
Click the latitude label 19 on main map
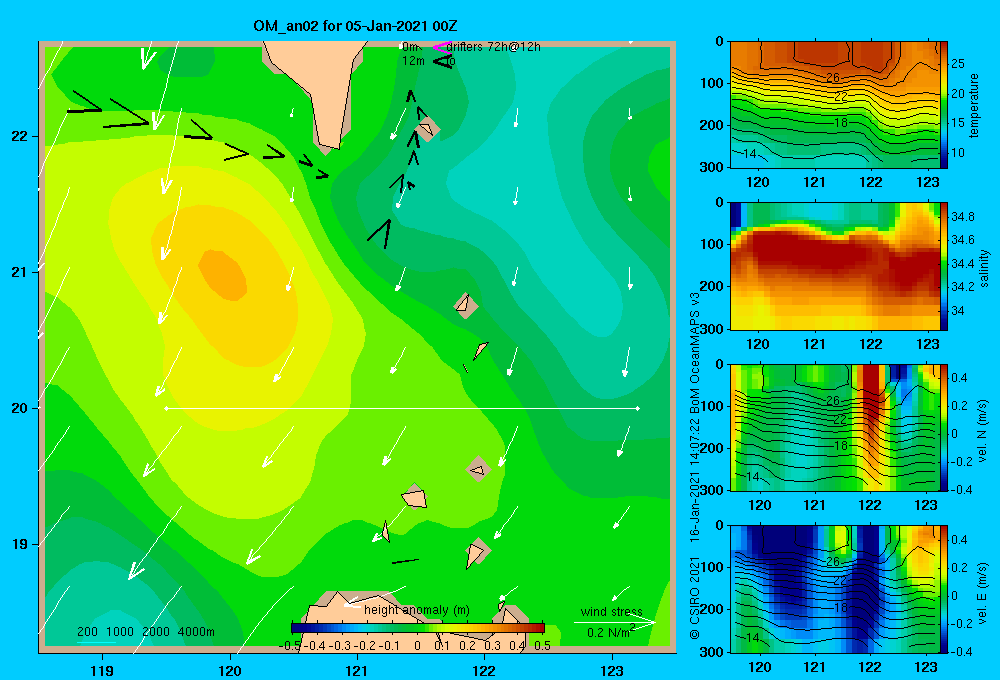(19, 544)
